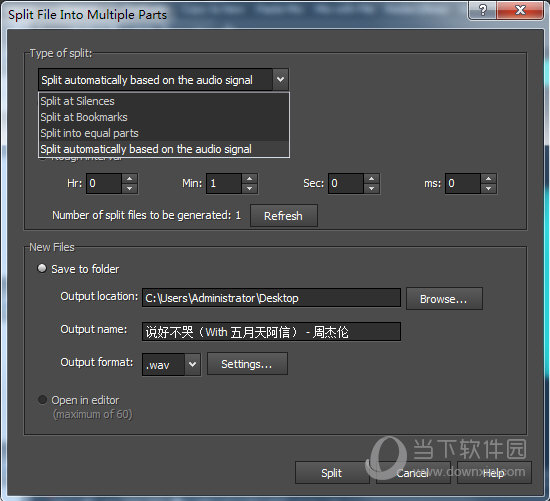Click the Hr input field
The image size is (550, 501).
104,183
